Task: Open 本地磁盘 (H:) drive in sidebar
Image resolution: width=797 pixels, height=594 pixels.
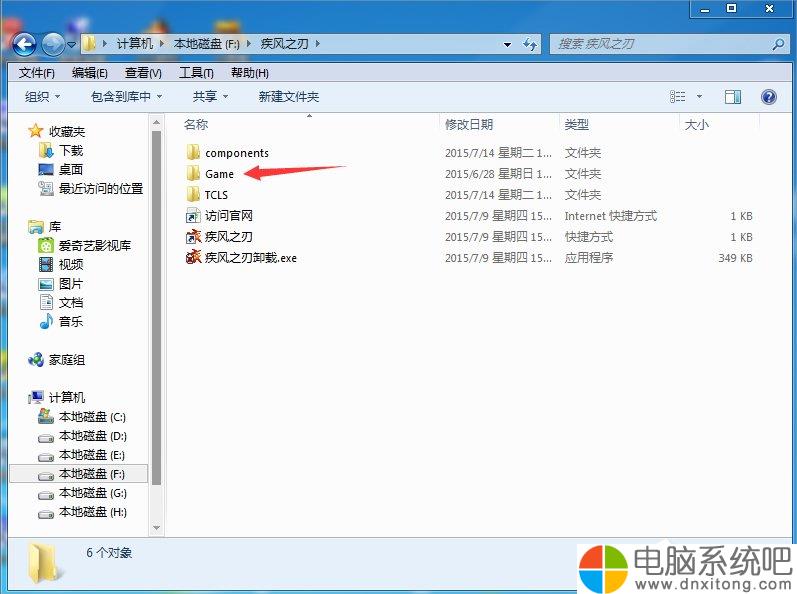Action: click(93, 512)
